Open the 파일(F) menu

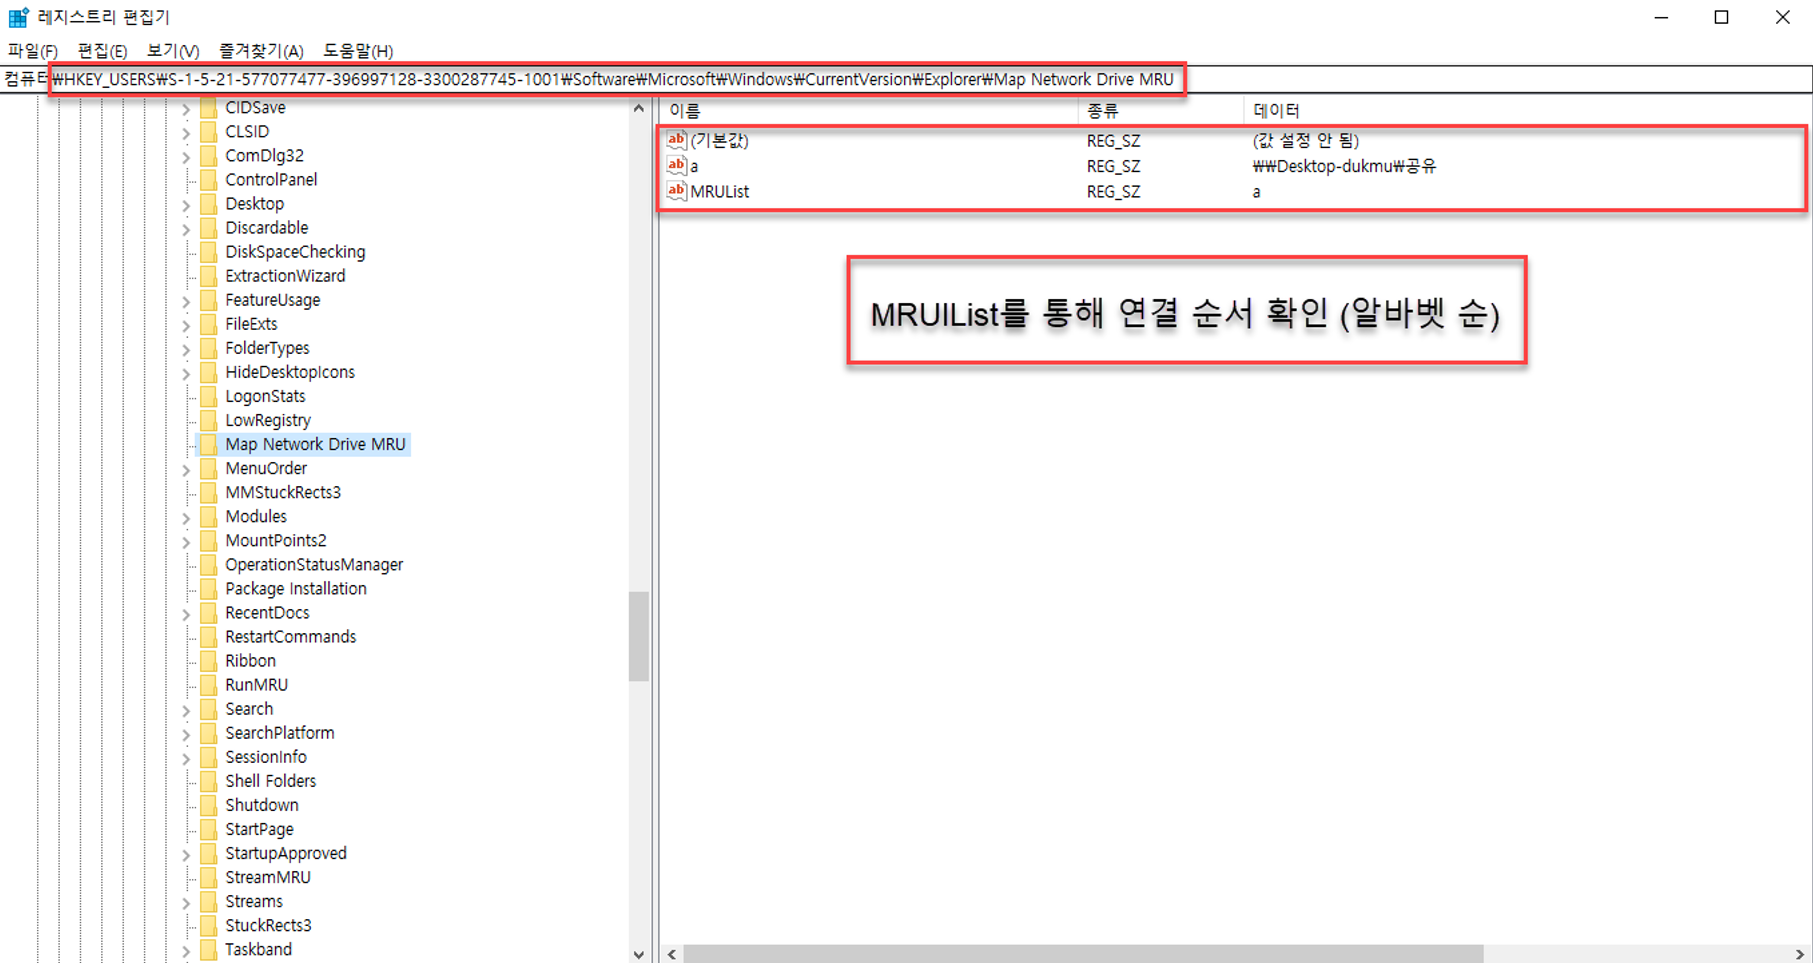(x=33, y=51)
